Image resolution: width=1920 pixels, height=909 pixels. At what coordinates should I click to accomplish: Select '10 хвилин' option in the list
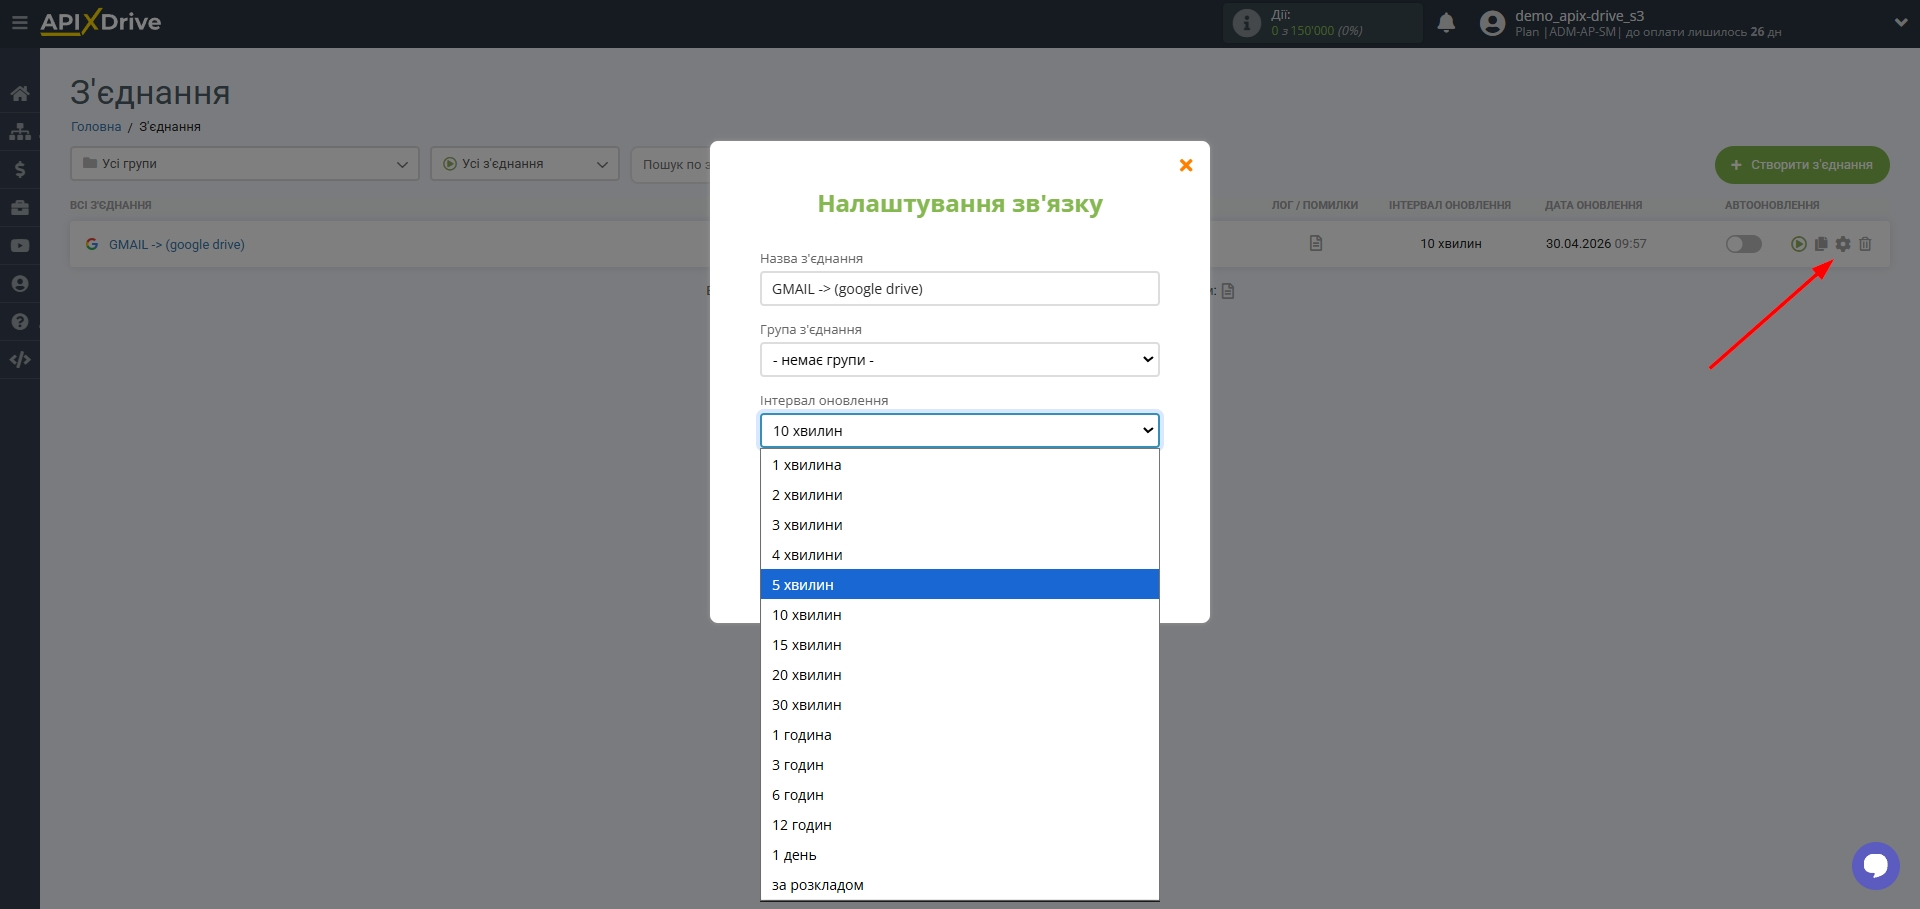959,615
